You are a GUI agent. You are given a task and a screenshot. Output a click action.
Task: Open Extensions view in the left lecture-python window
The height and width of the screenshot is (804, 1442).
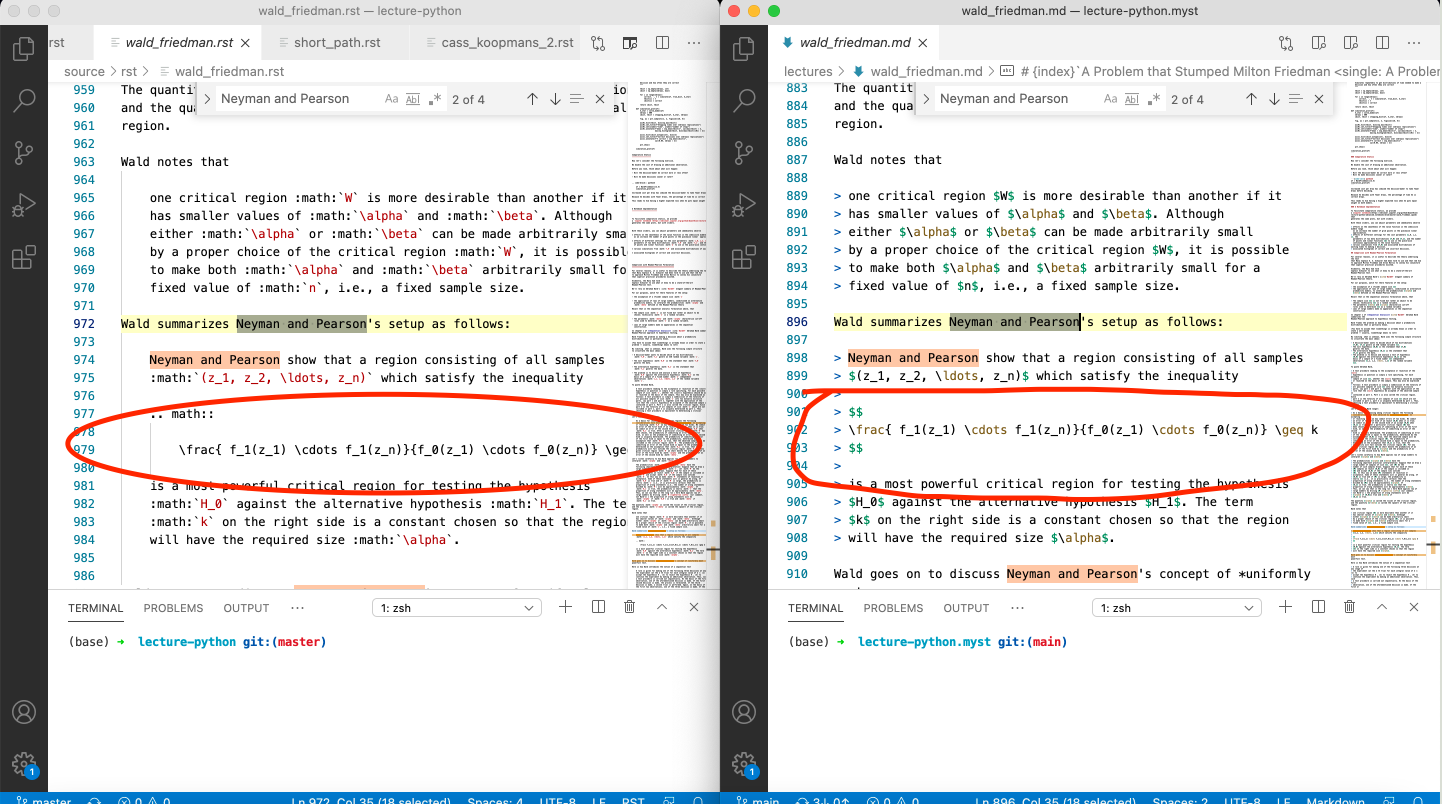coord(24,258)
